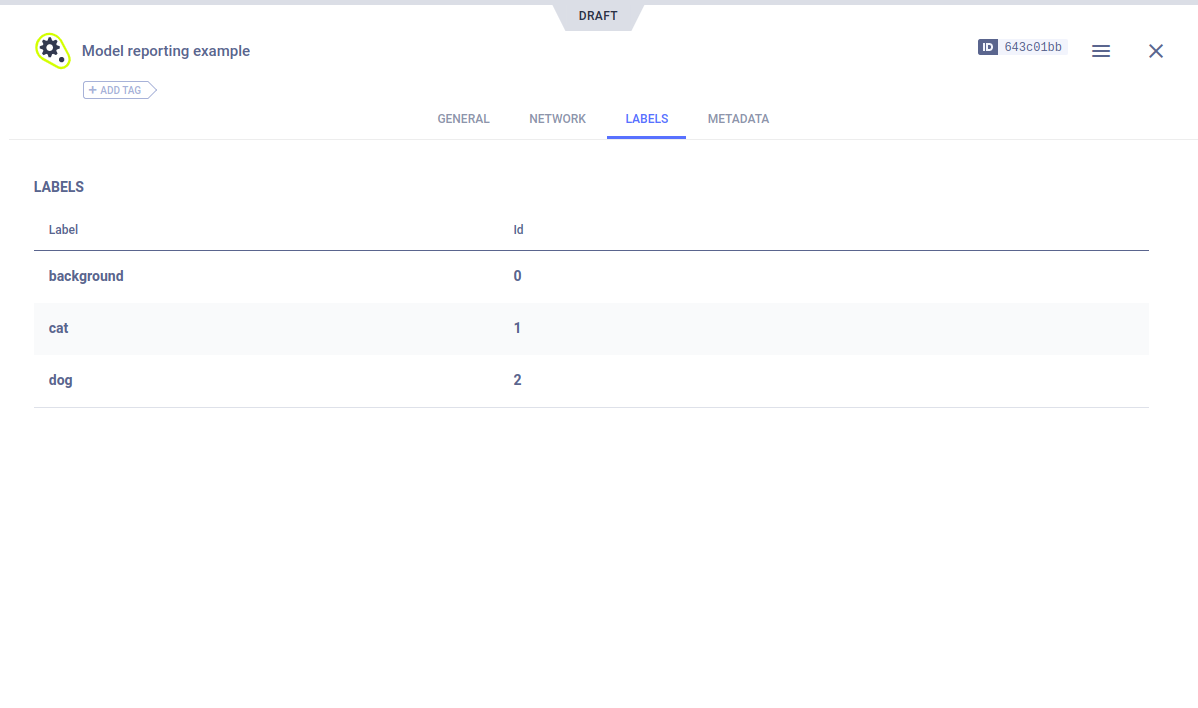Click the Id value 1 for cat
Screen dimensions: 1198x708
tap(517, 328)
